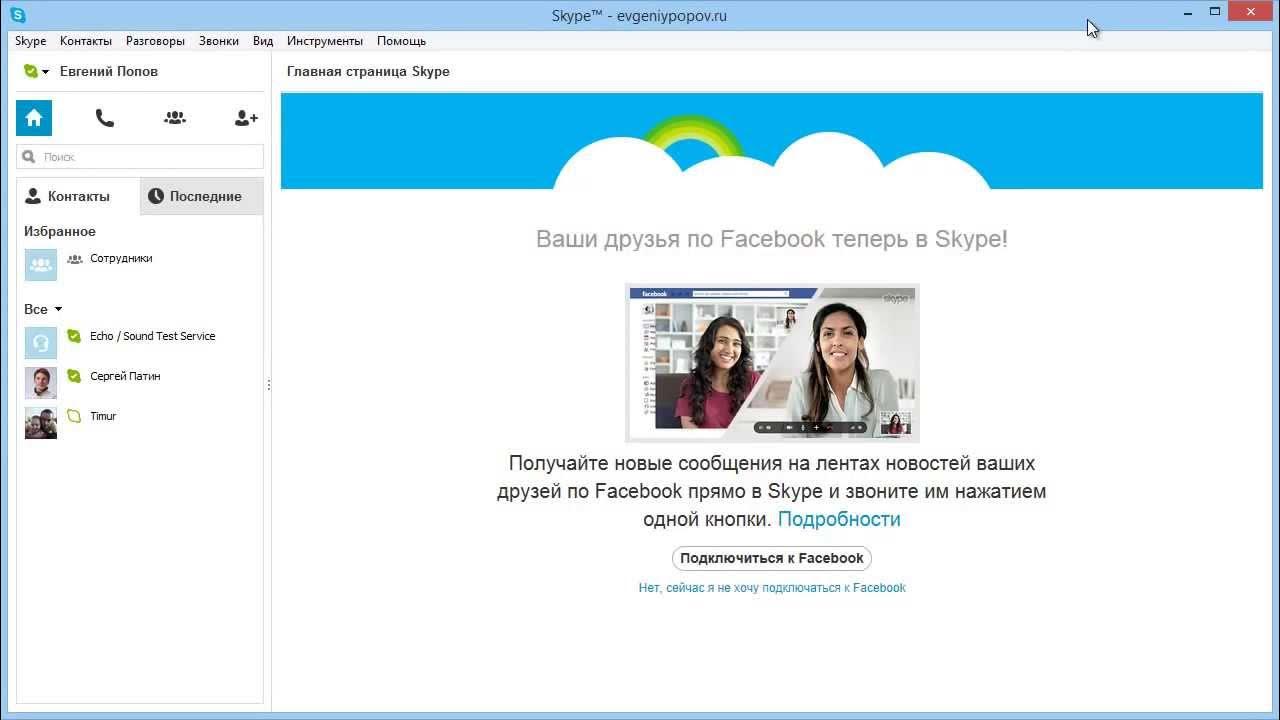Open the Разговоры menu

pyautogui.click(x=155, y=41)
